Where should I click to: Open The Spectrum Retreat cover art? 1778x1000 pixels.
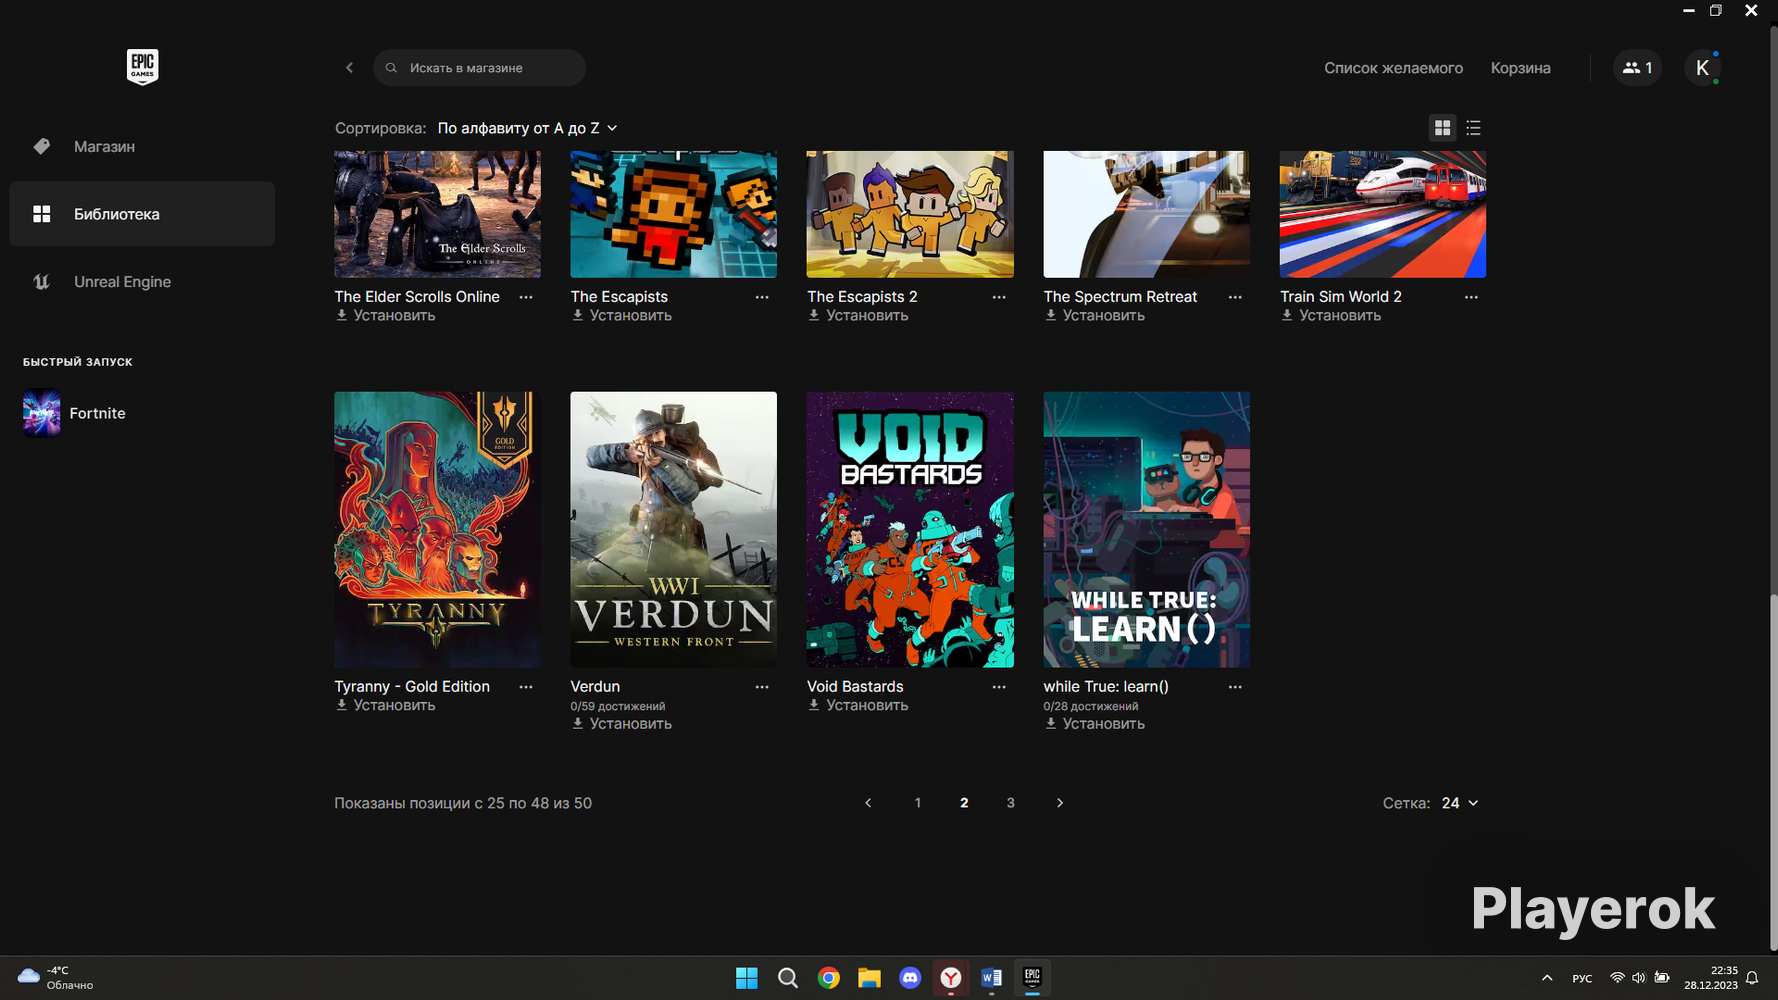(1146, 214)
